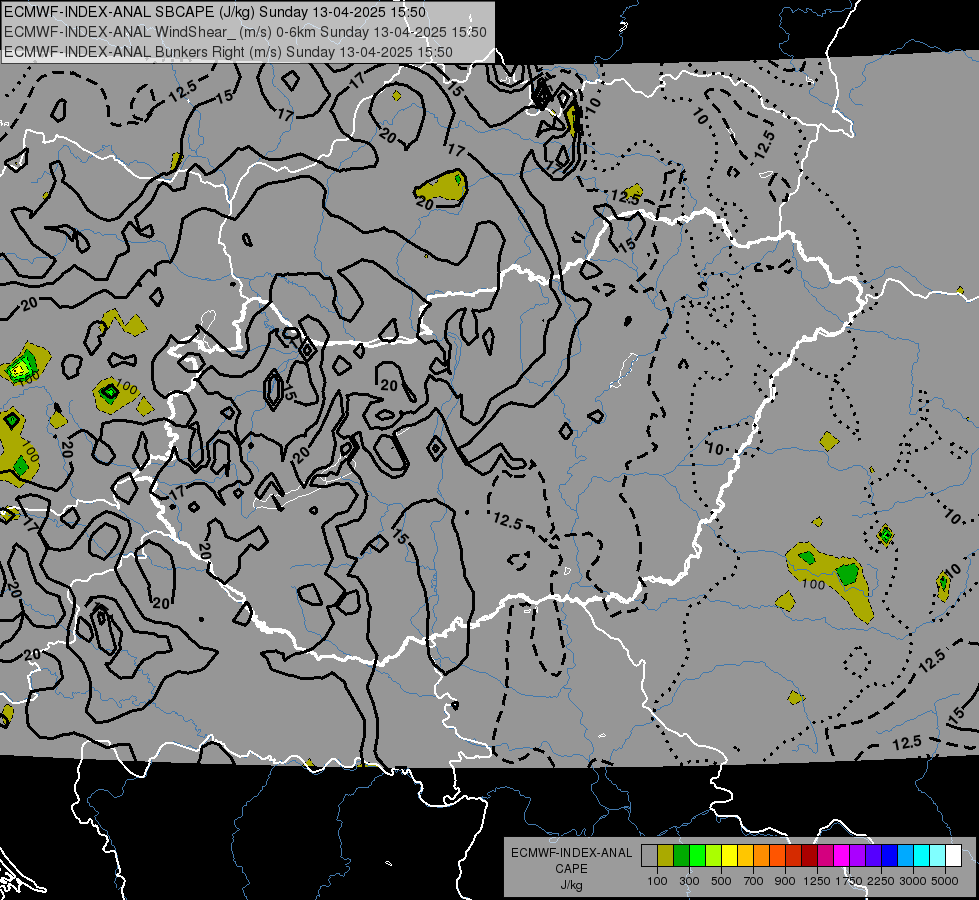Screen dimensions: 979x900
Task: Pick the magenta legend swatch
Action: (x=842, y=856)
